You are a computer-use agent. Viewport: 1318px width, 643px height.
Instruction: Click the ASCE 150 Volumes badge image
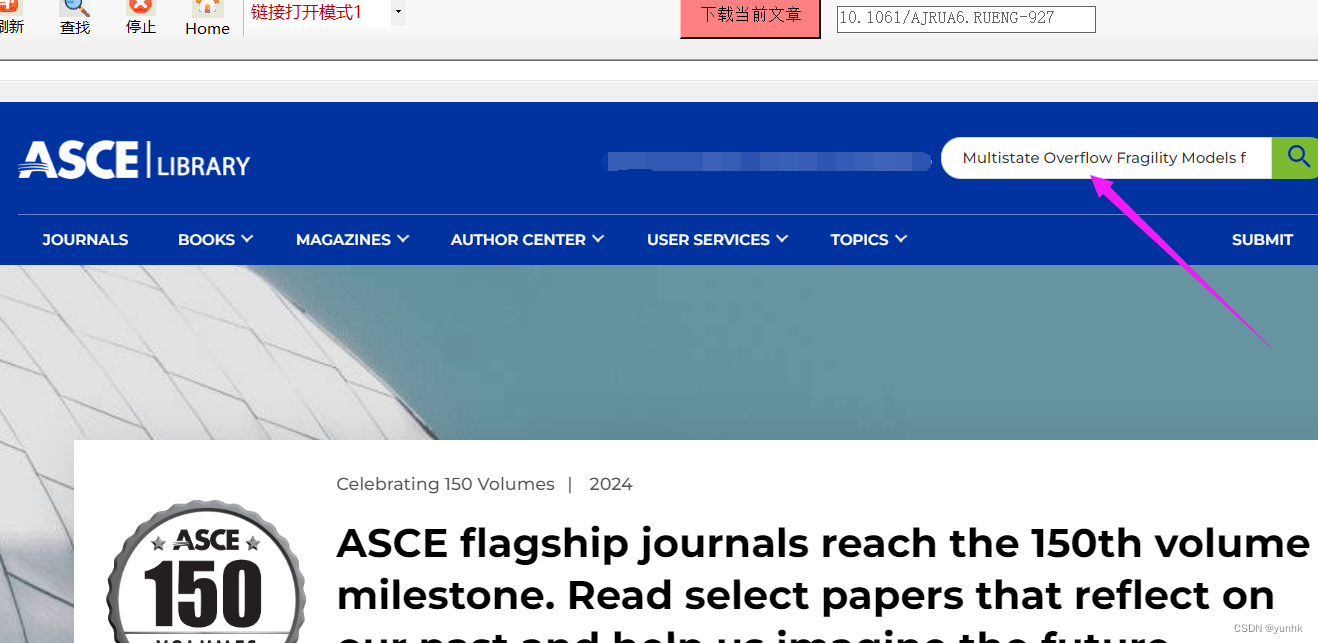(205, 572)
